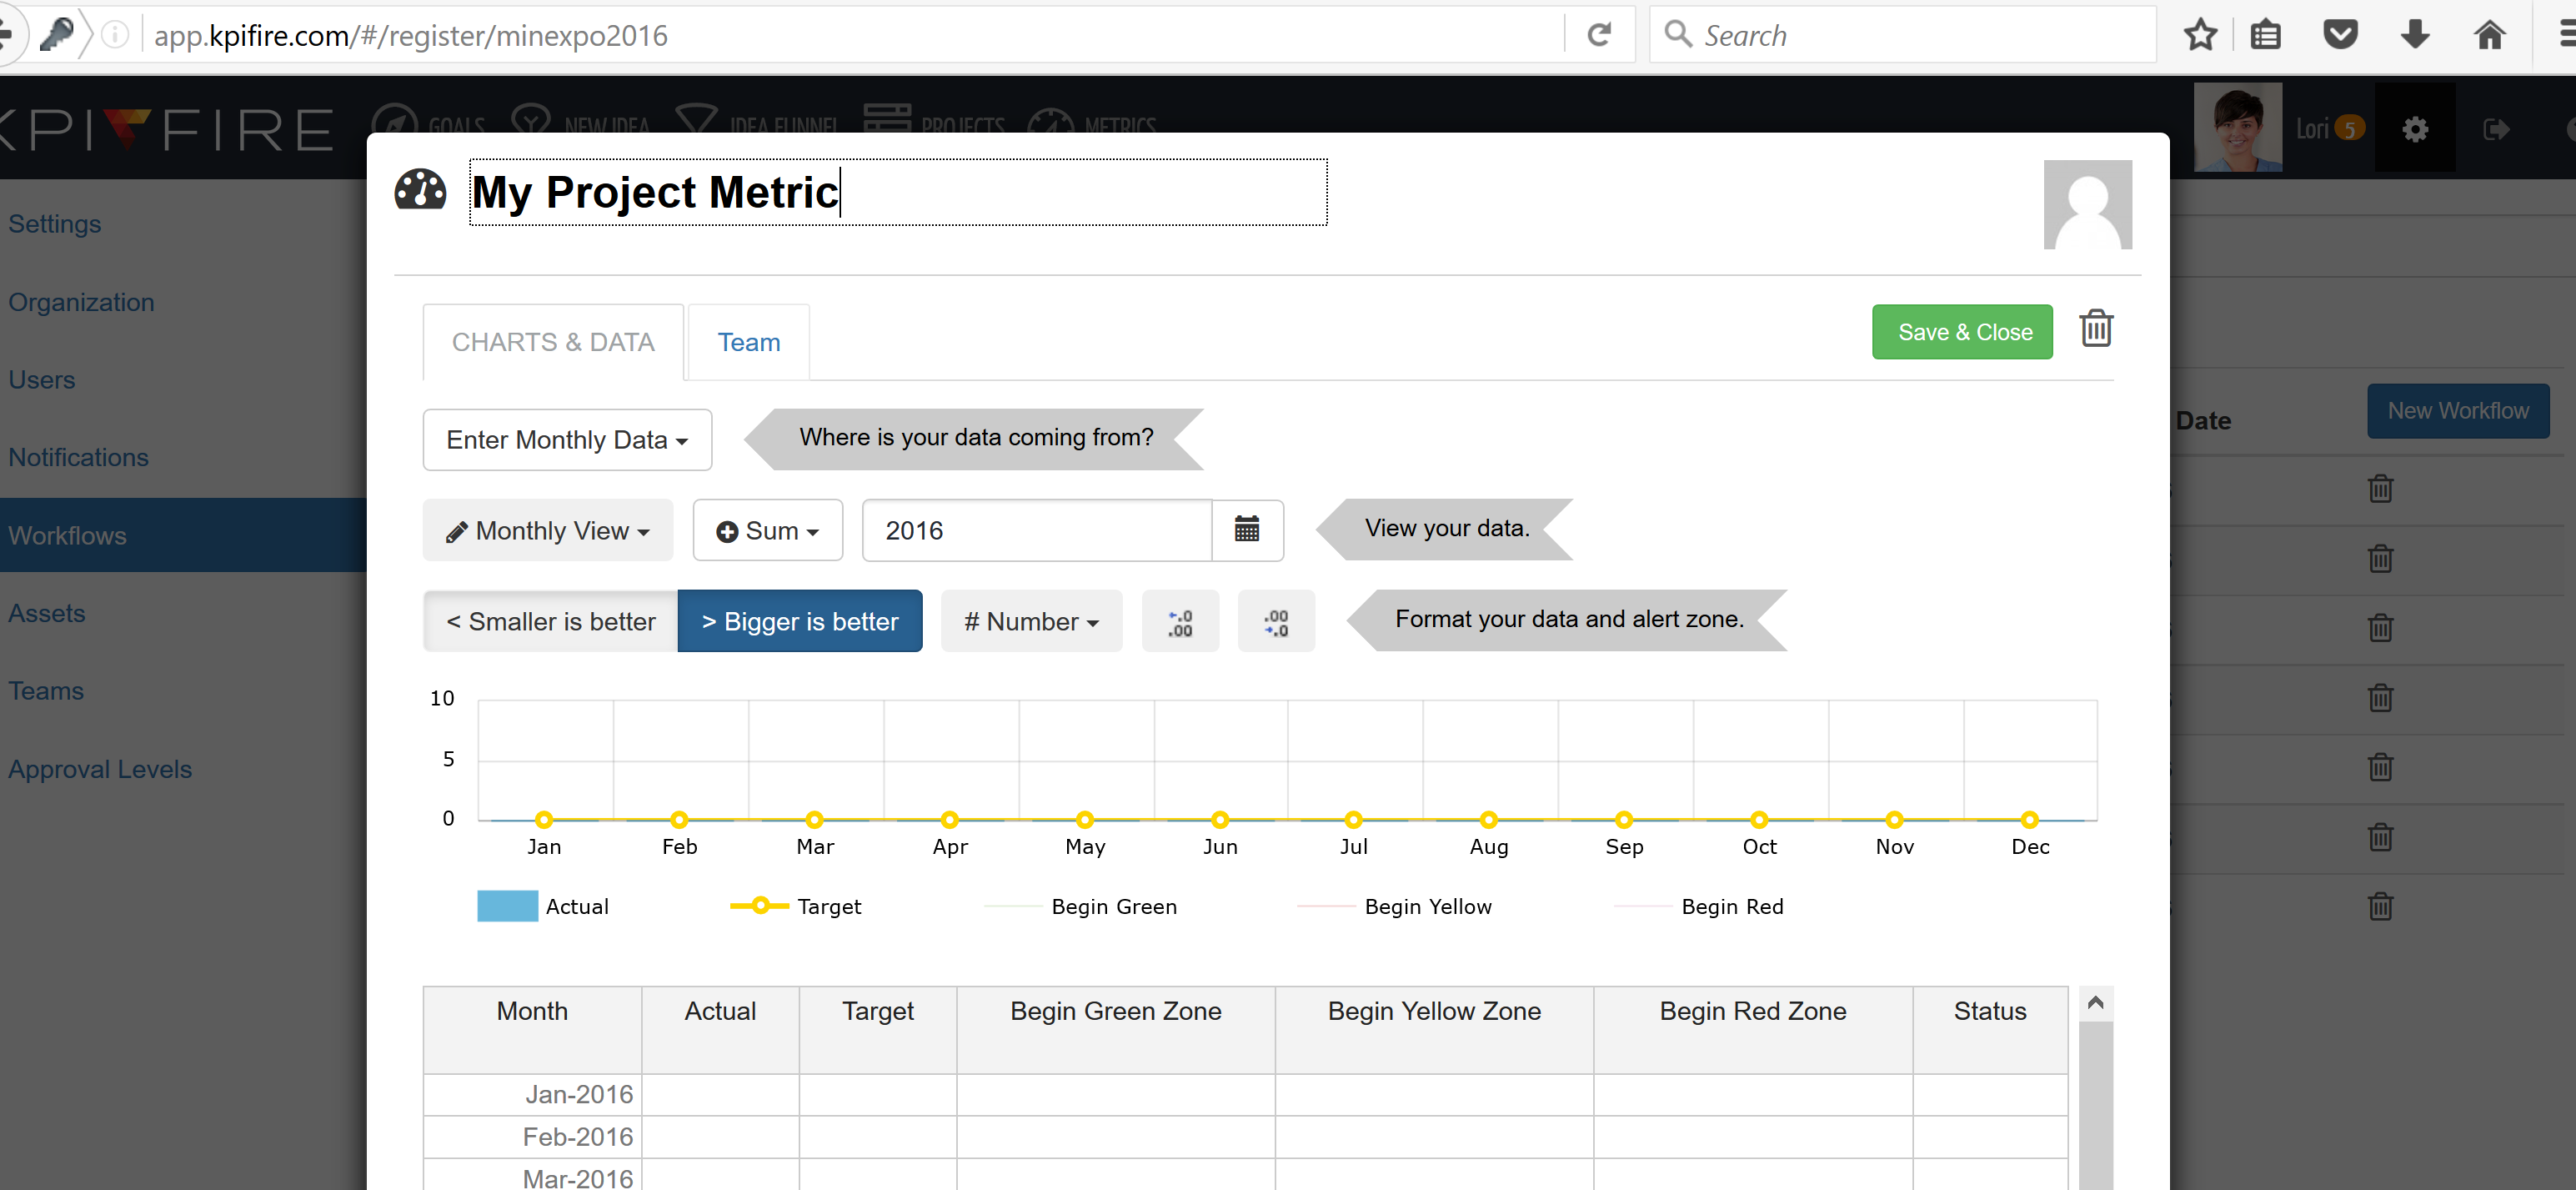Select Smaller is better option

click(x=550, y=621)
